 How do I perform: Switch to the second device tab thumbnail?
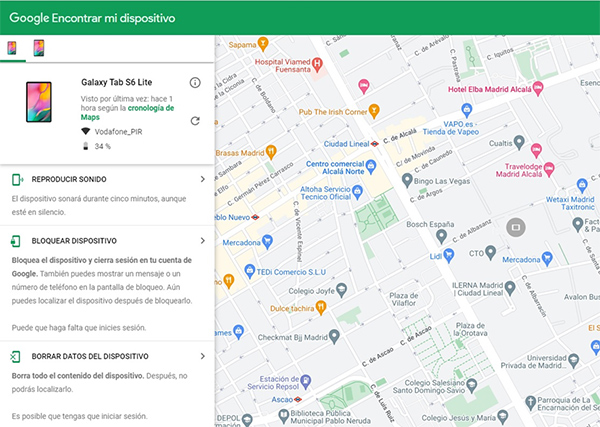click(x=39, y=48)
